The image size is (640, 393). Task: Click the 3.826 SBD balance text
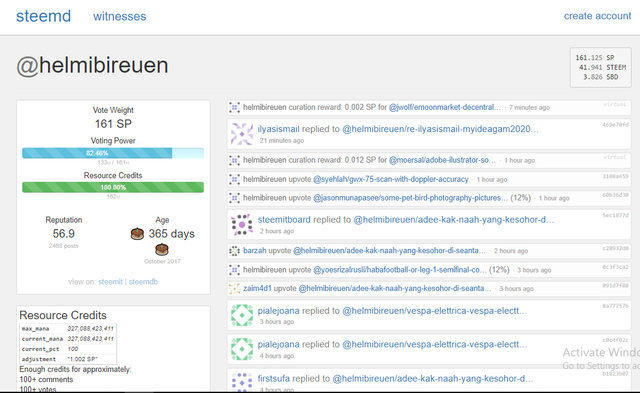click(x=600, y=77)
